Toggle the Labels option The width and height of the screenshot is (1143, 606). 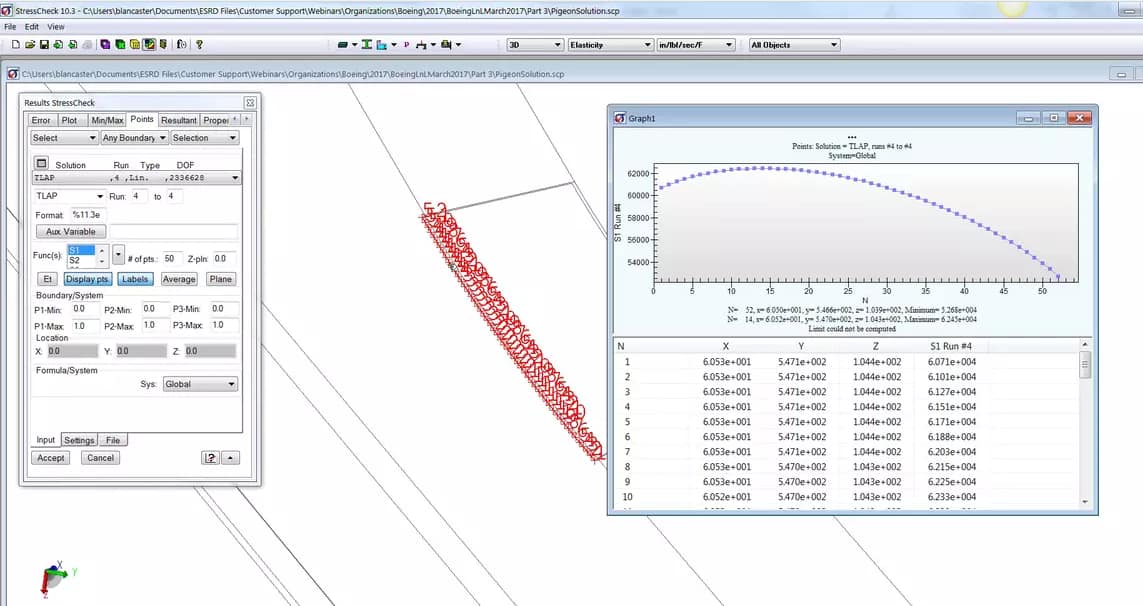click(135, 279)
